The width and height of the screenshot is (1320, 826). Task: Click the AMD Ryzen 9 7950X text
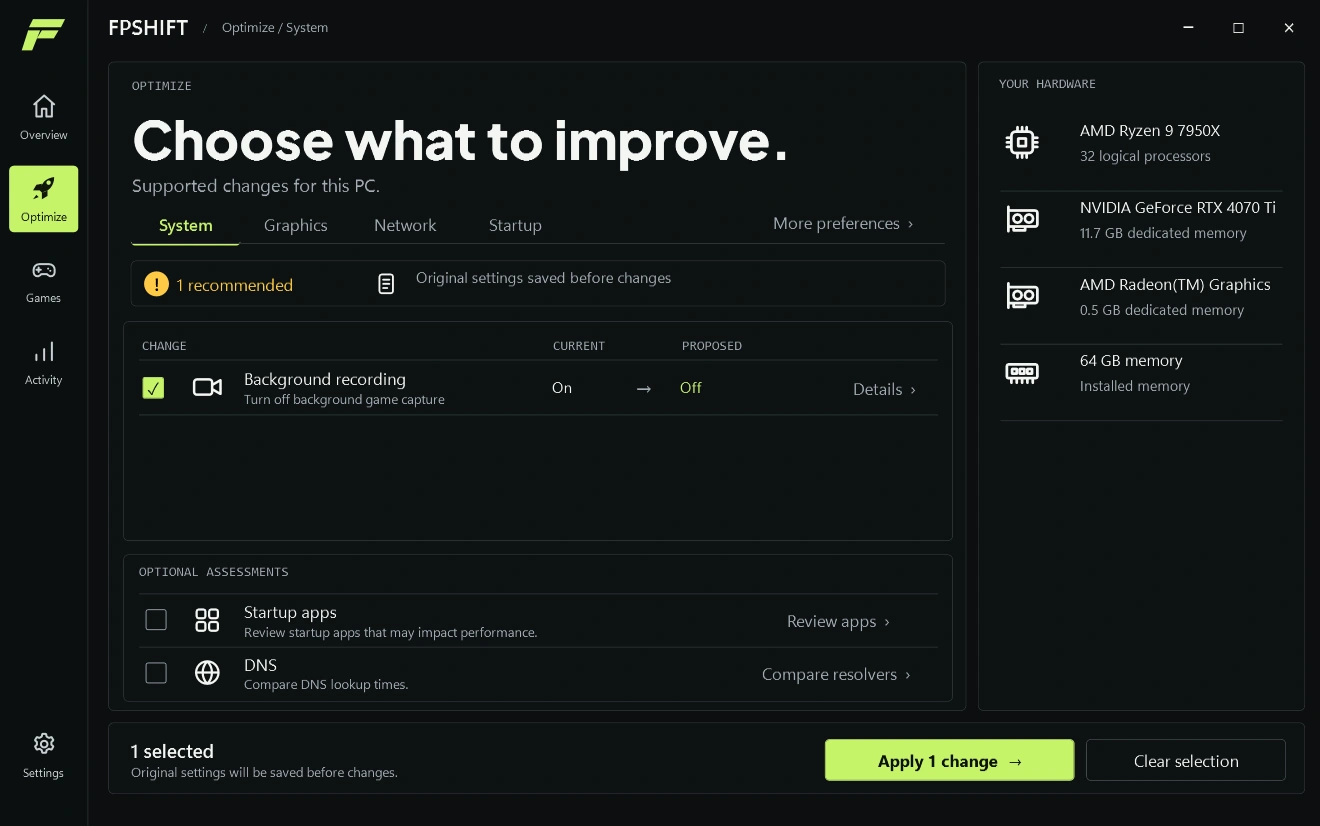tap(1150, 131)
